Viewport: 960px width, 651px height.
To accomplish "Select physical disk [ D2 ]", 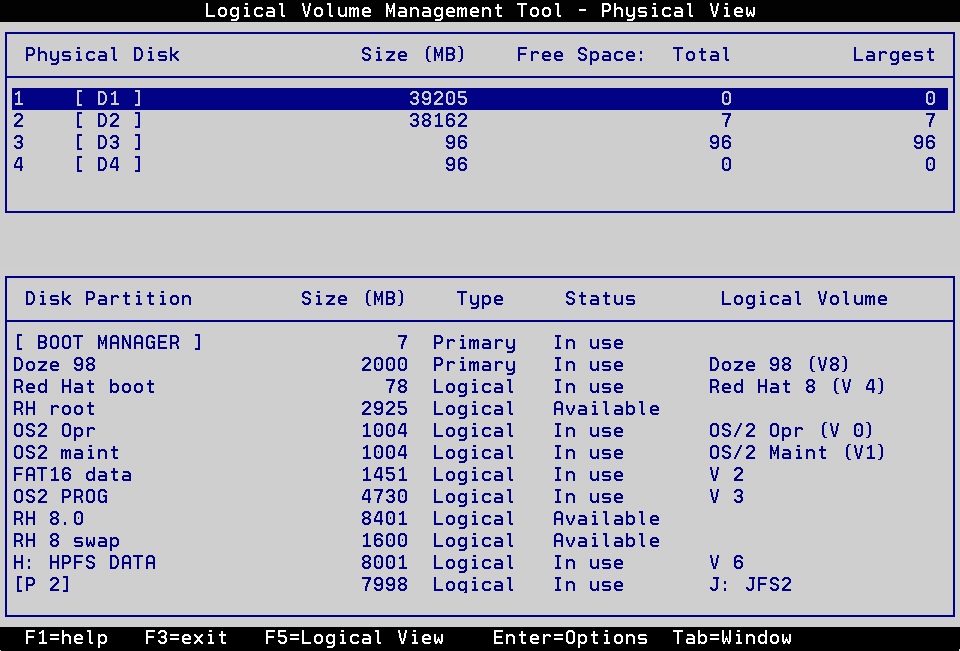I will (x=480, y=121).
